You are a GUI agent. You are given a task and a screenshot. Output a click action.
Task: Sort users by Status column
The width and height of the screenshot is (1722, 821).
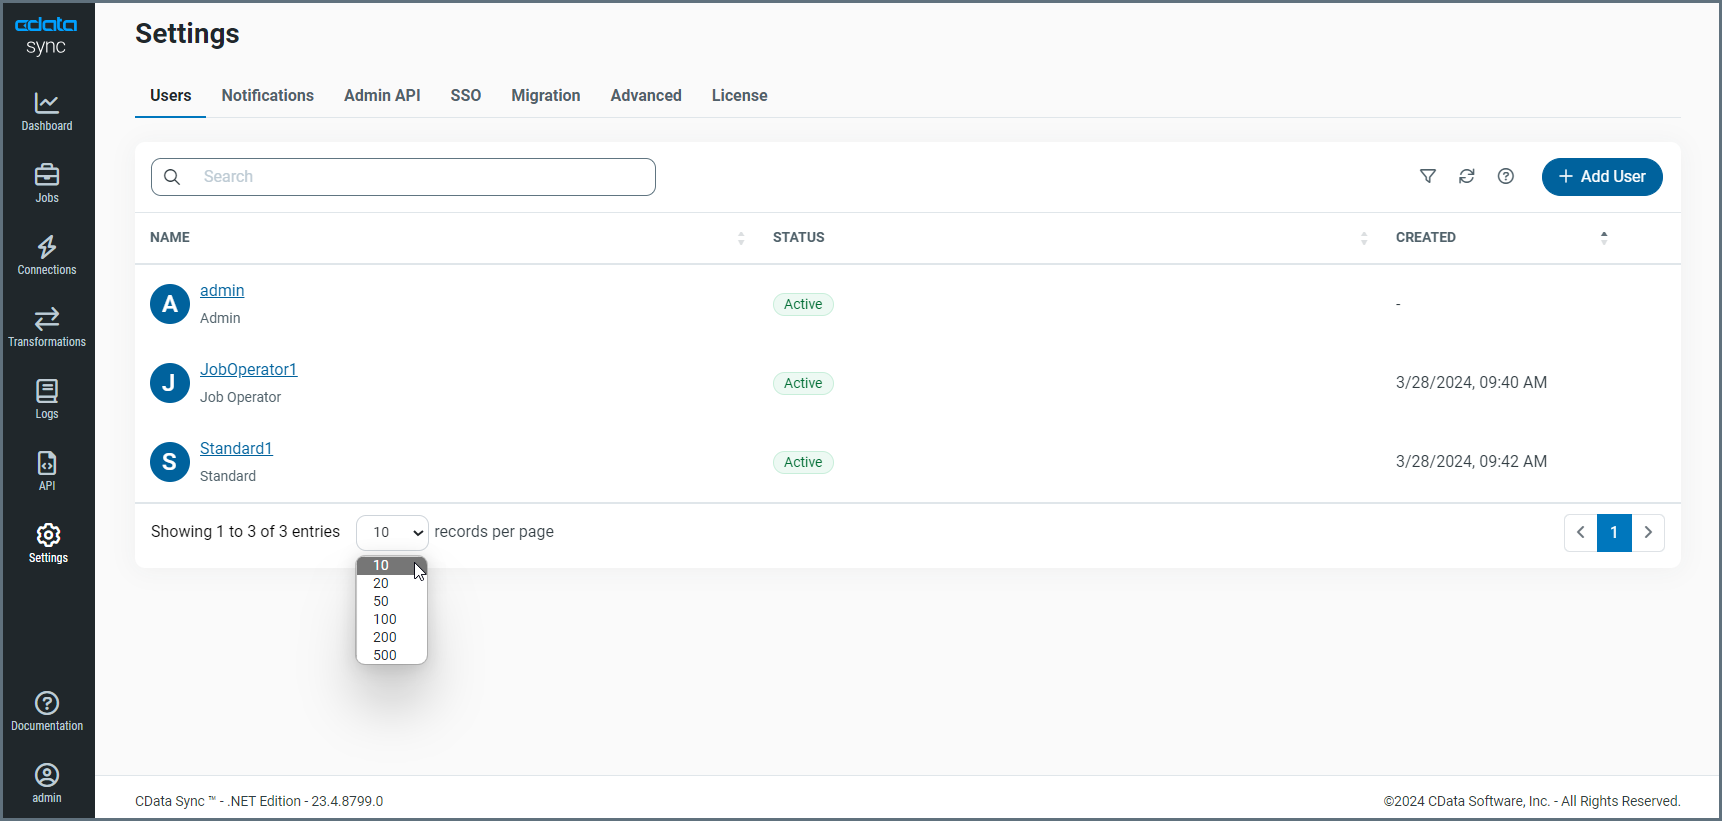(x=1364, y=238)
